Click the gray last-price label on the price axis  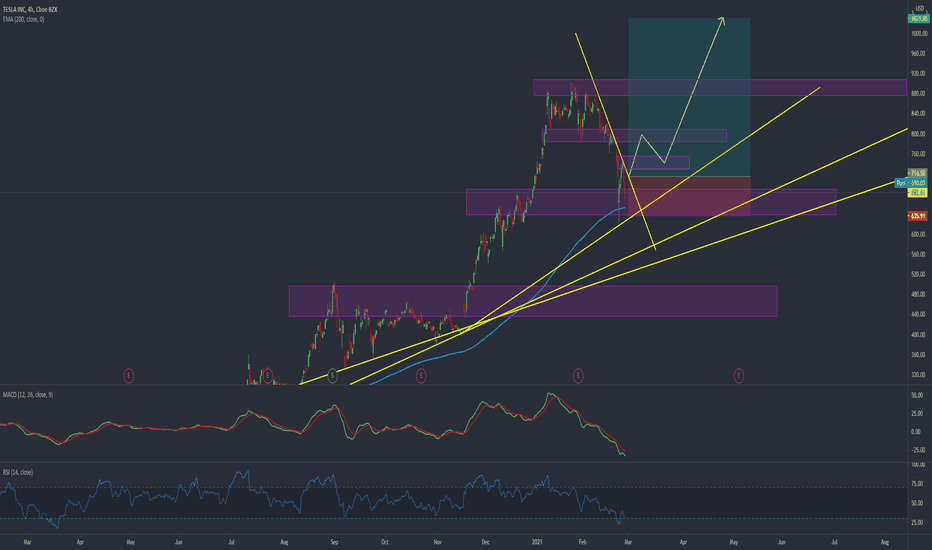(918, 174)
